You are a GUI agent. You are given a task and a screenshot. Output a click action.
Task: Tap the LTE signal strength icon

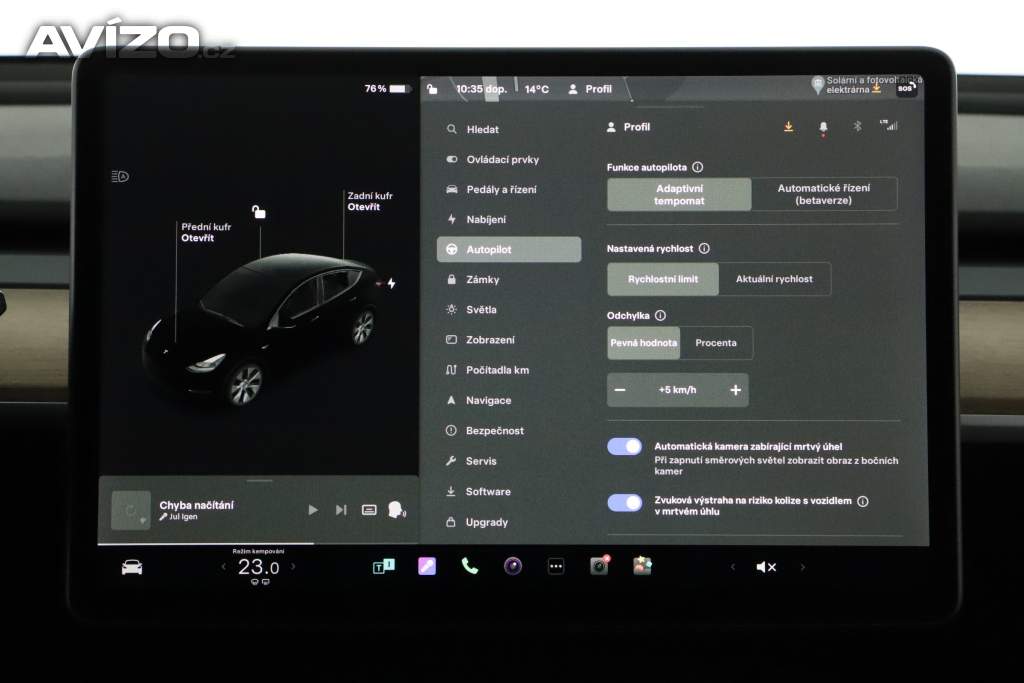[x=889, y=125]
